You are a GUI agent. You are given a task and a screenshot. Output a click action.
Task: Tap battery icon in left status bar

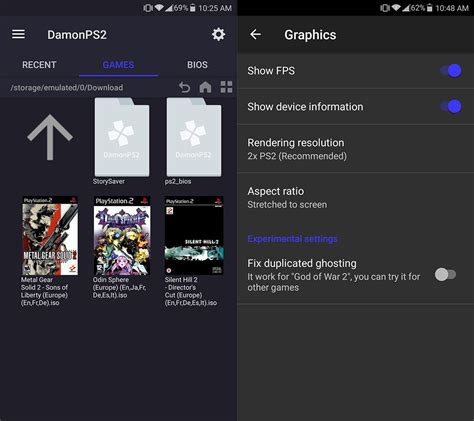click(x=192, y=8)
